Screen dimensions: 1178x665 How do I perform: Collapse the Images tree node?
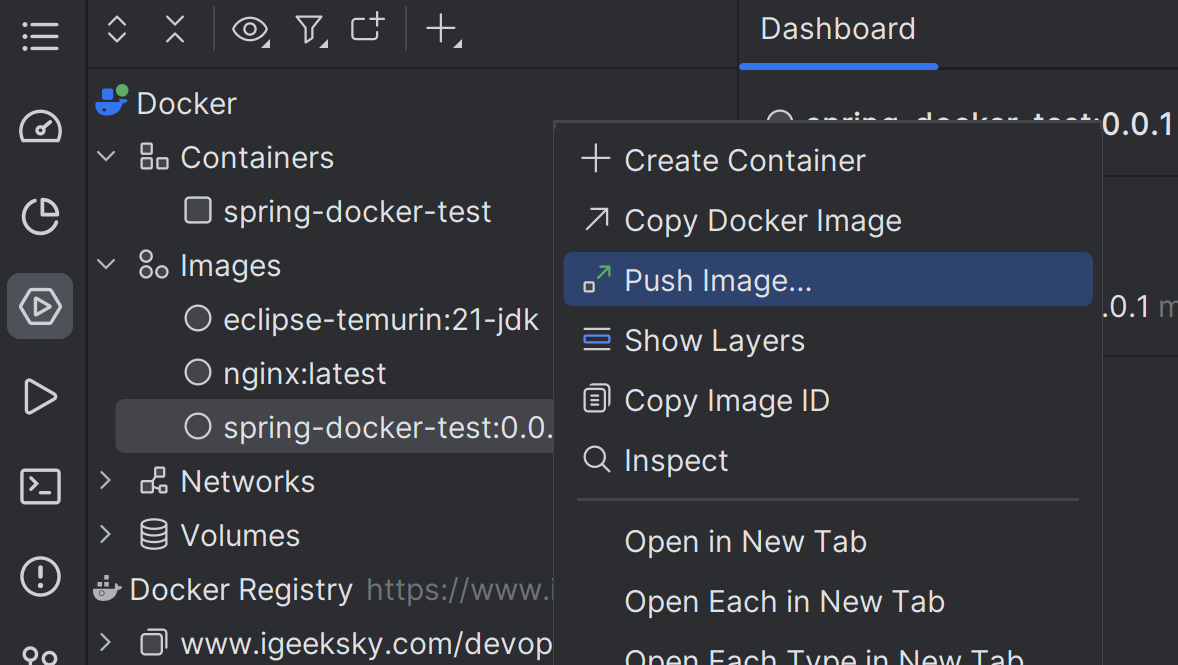105,265
